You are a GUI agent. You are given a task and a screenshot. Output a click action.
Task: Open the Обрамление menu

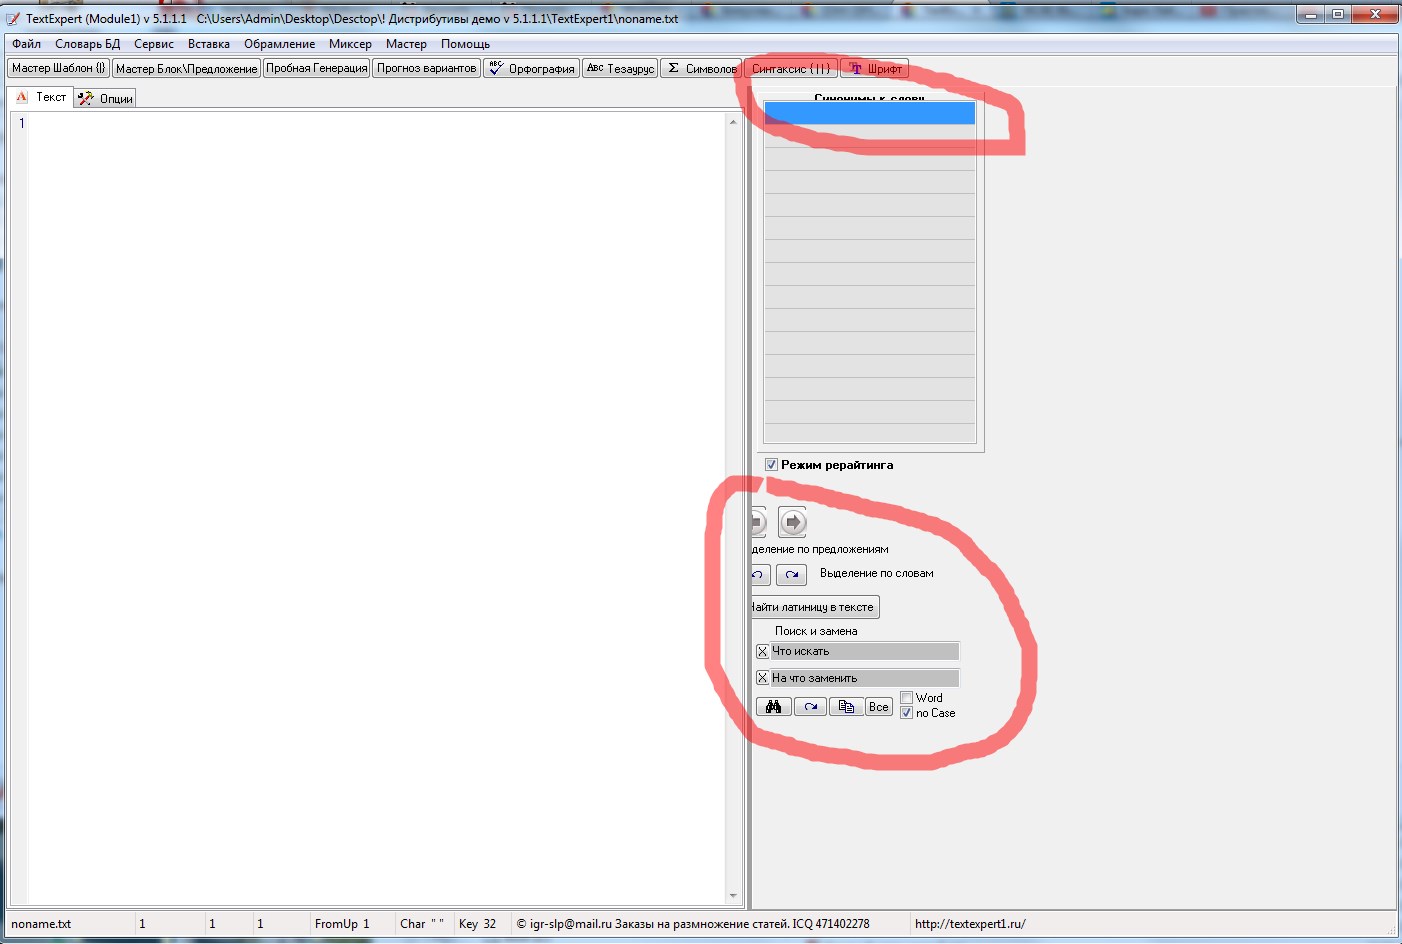[x=279, y=44]
